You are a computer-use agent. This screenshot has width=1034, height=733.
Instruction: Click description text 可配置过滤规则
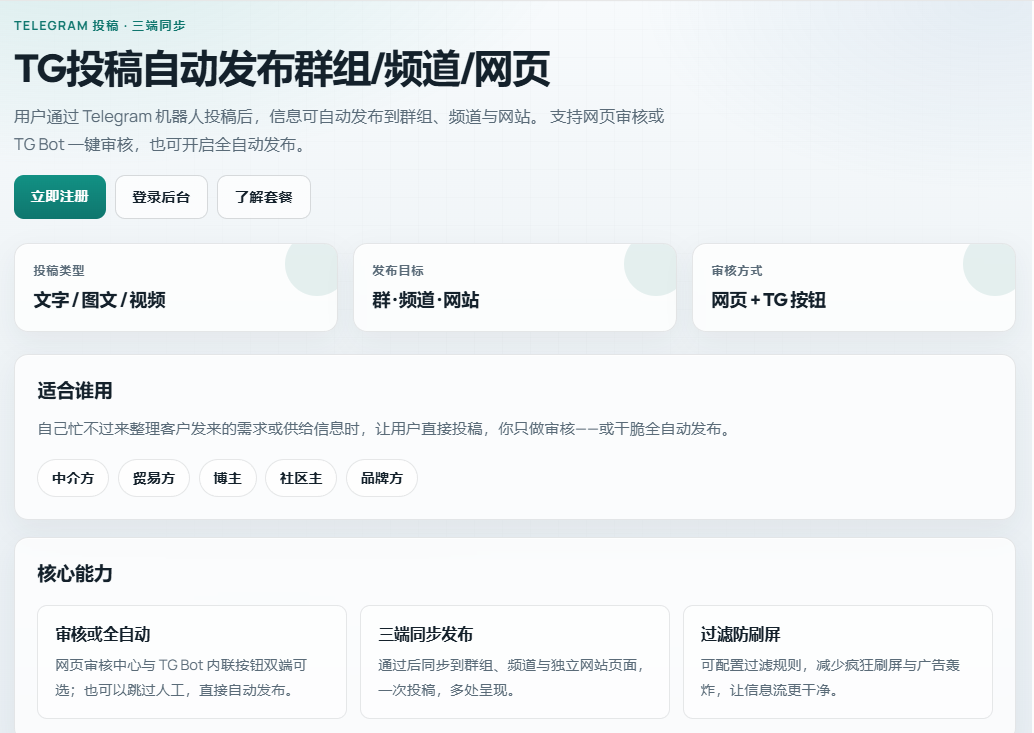(x=830, y=678)
